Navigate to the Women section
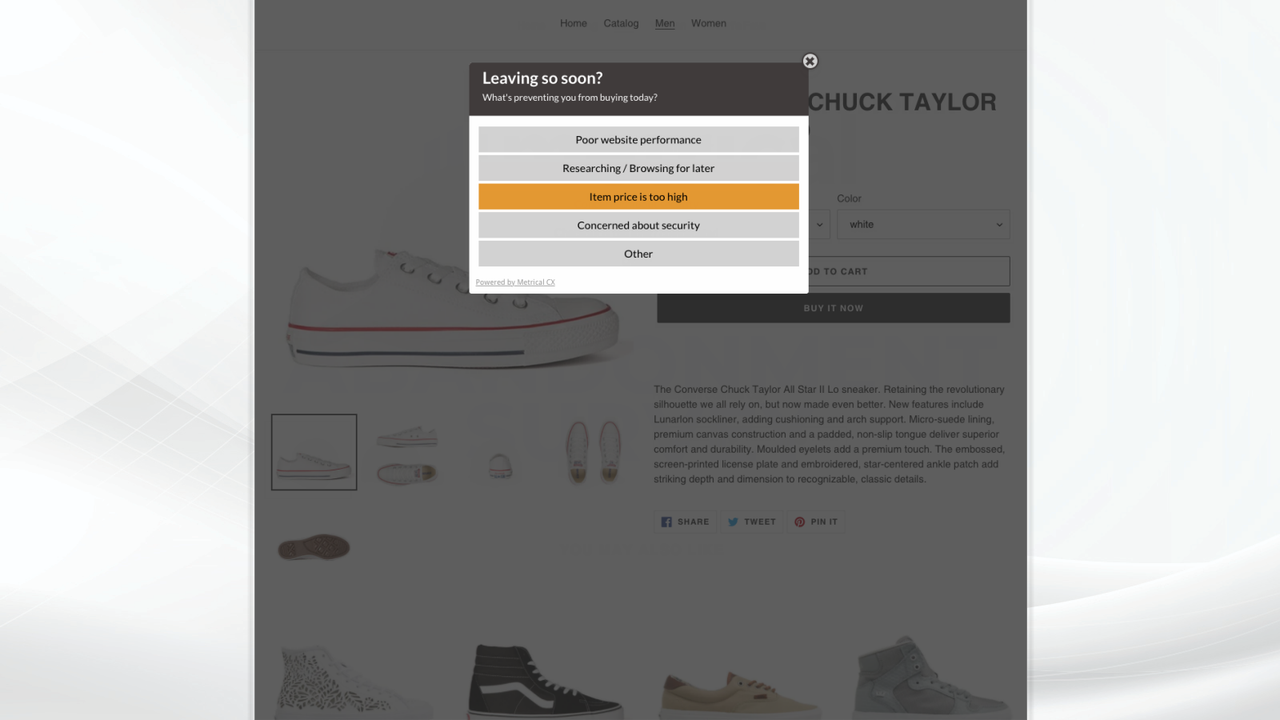The image size is (1280, 720). pyautogui.click(x=708, y=23)
